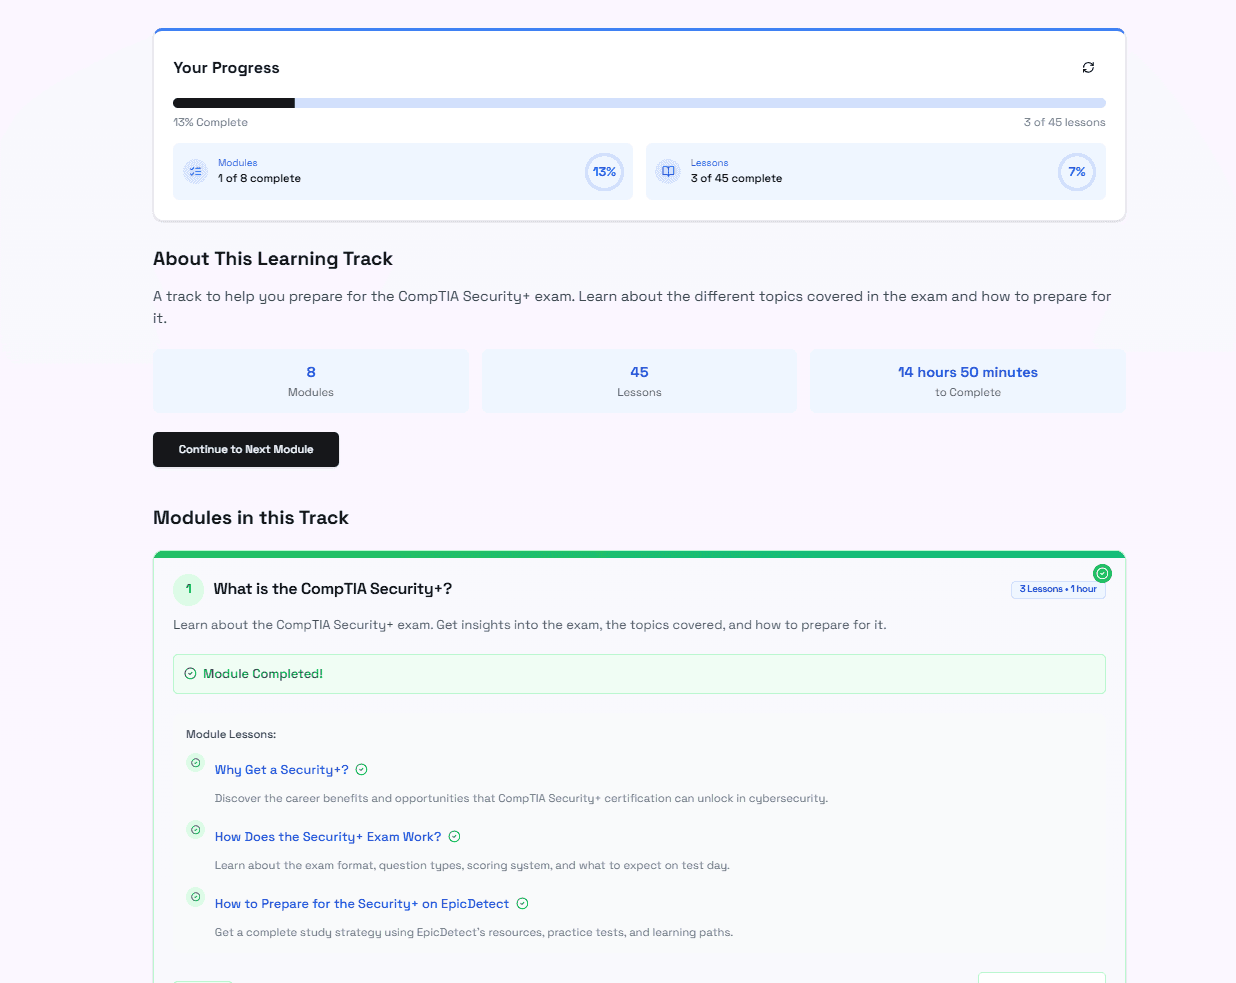
Task: Click the Modules checklist icon
Action: tap(195, 171)
